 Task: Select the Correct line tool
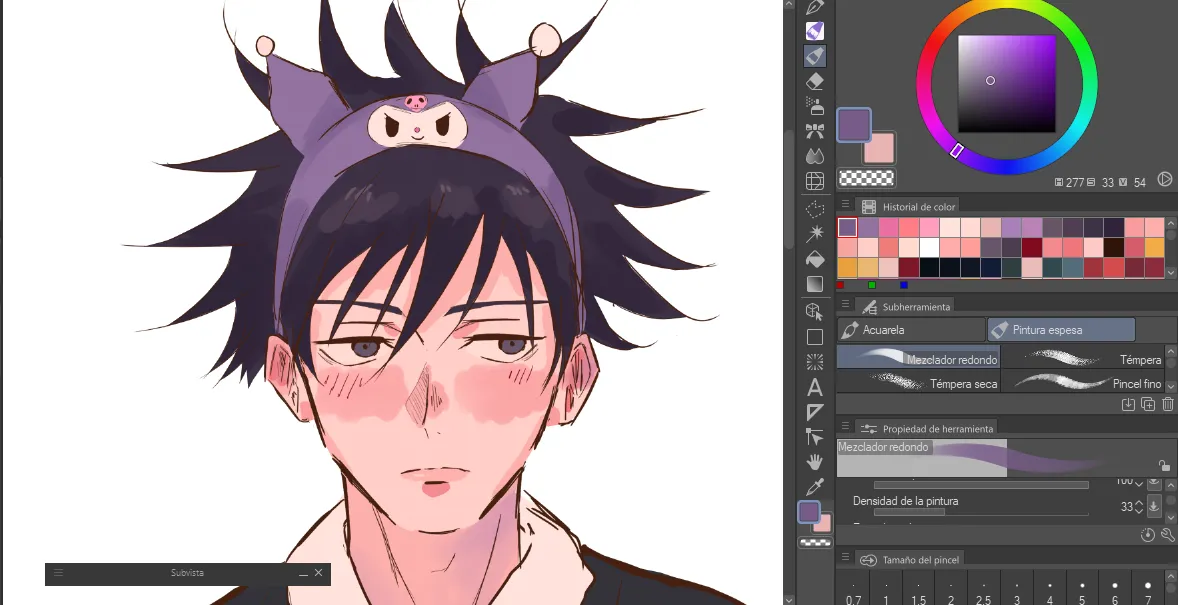814,437
